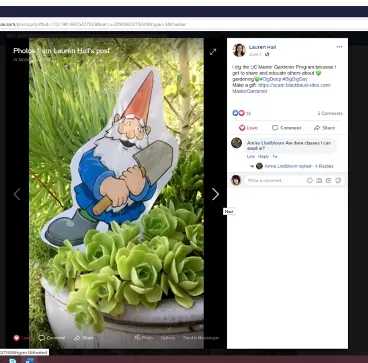Click the blue Like reaction icon
This screenshot has width=368, height=363.
235,113
